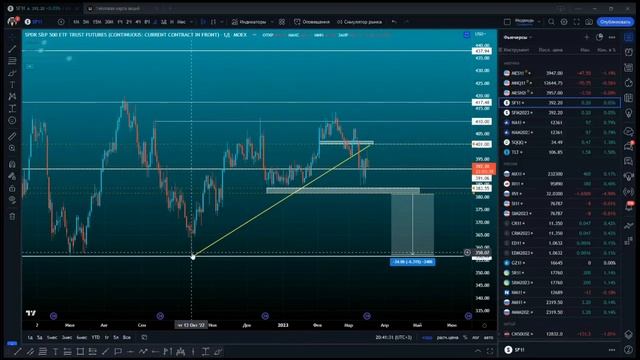Image resolution: width=640 pixels, height=360 pixels.
Task: Select the TLT row in the watchlist
Action: click(x=560, y=152)
